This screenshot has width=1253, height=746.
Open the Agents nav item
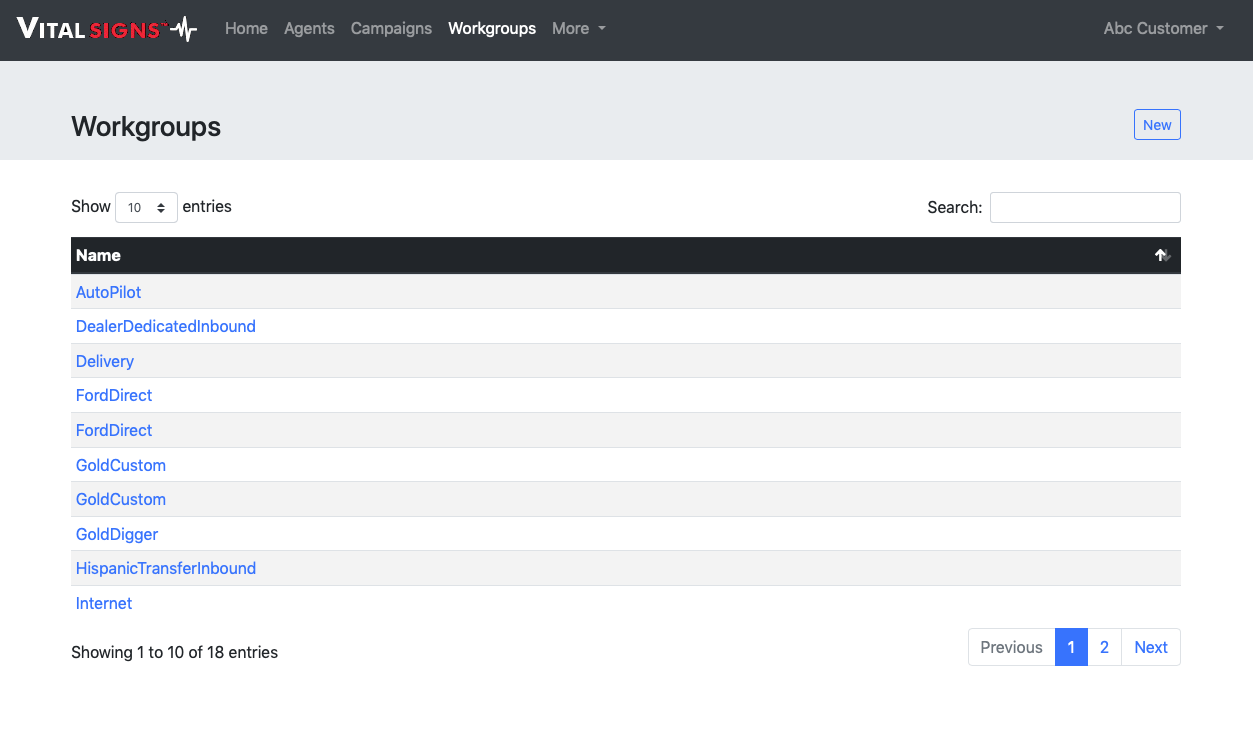pos(309,29)
